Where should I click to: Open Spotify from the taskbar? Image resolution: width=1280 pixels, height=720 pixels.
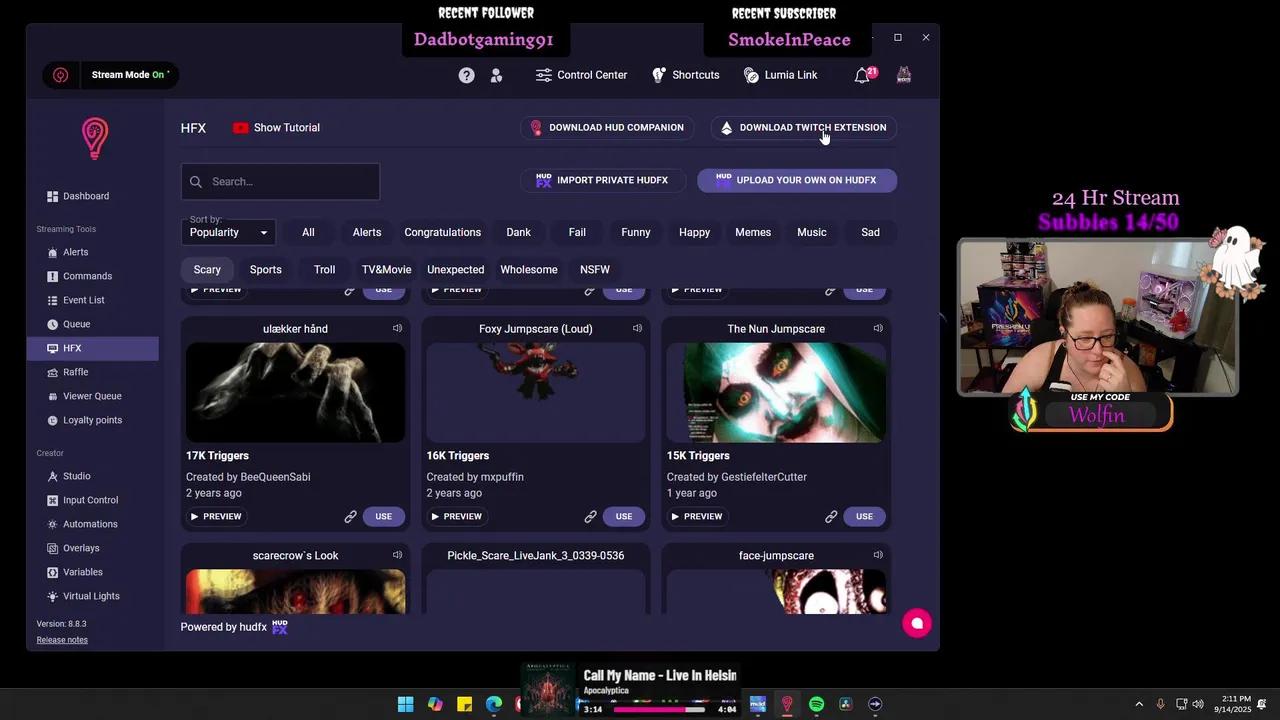tap(816, 704)
